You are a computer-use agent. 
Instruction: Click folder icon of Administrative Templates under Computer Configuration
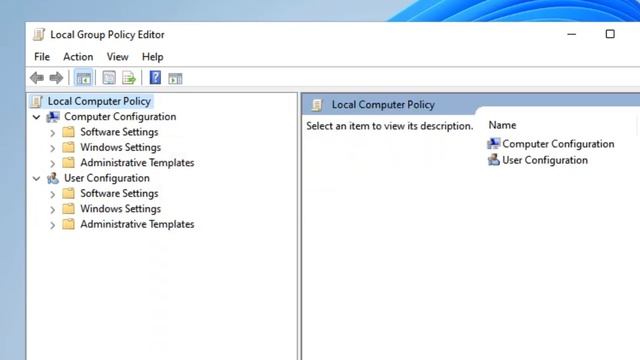tap(69, 162)
